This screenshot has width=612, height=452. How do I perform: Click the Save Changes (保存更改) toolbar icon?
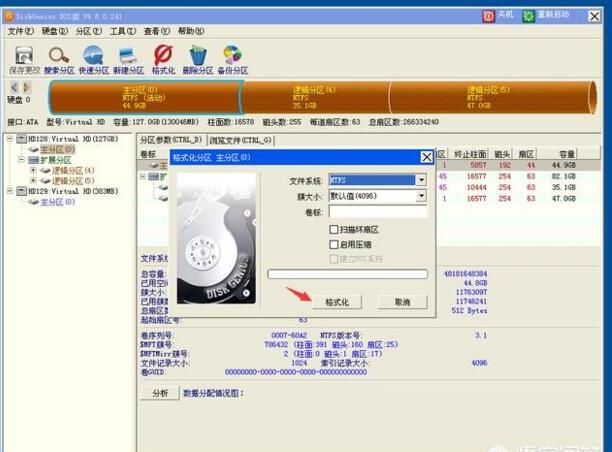point(24,58)
